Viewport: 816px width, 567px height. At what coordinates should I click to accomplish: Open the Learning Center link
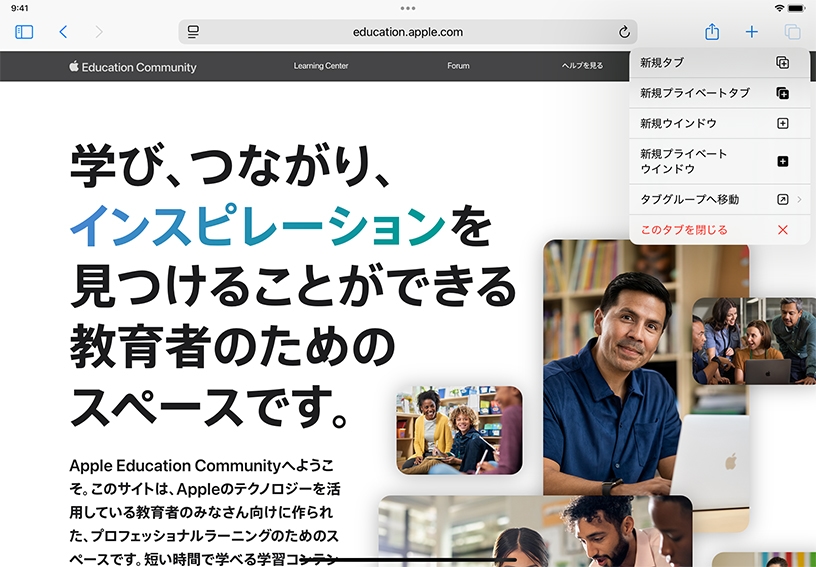tap(321, 66)
